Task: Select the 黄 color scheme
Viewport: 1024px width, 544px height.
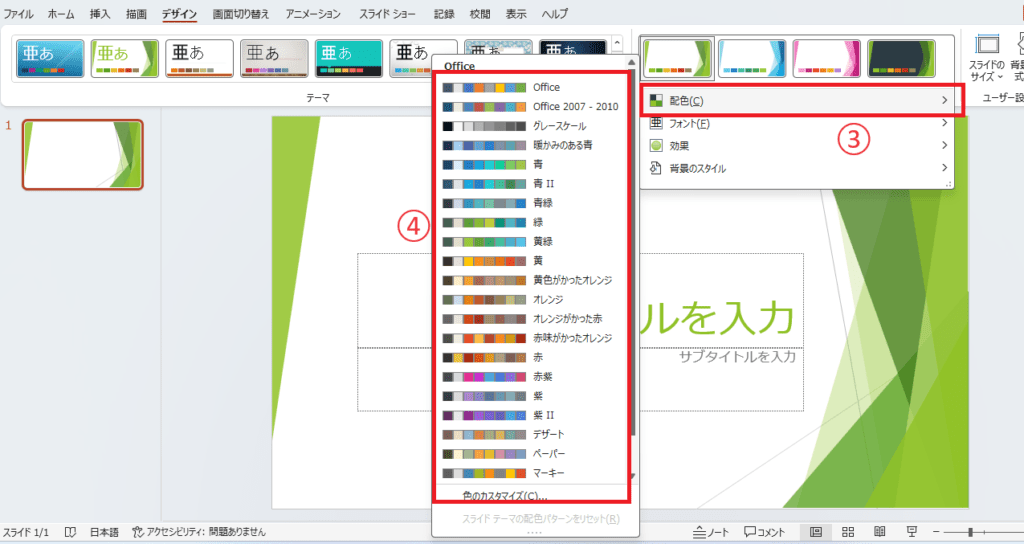Action: click(532, 261)
